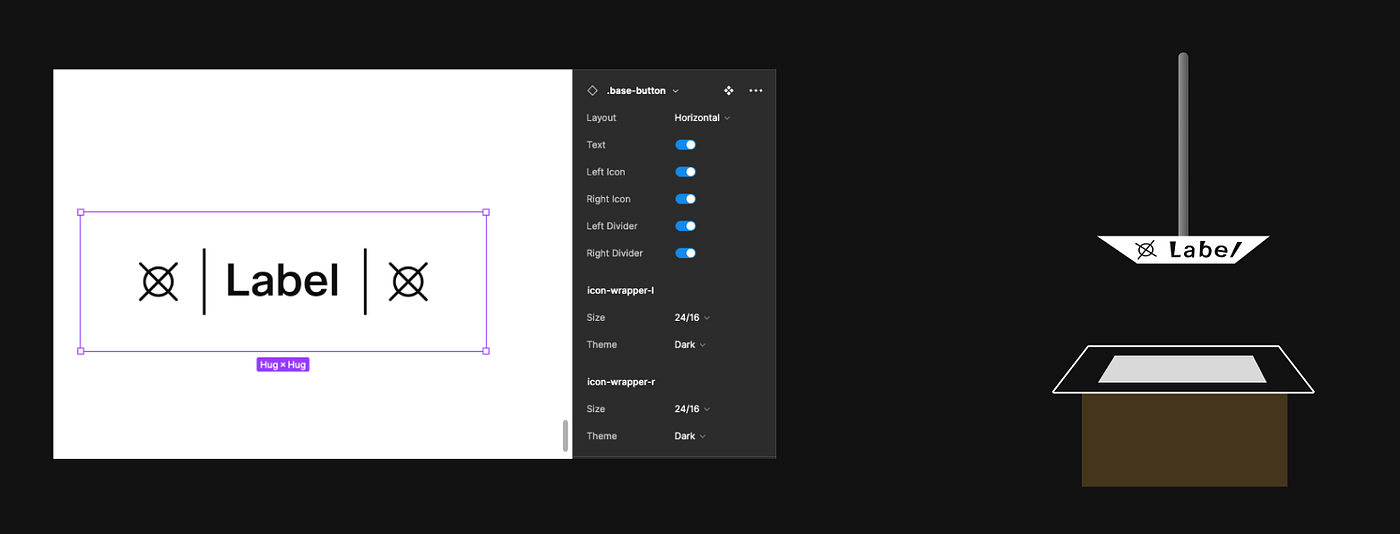
Task: Click the Left Icon property label
Action: 606,172
